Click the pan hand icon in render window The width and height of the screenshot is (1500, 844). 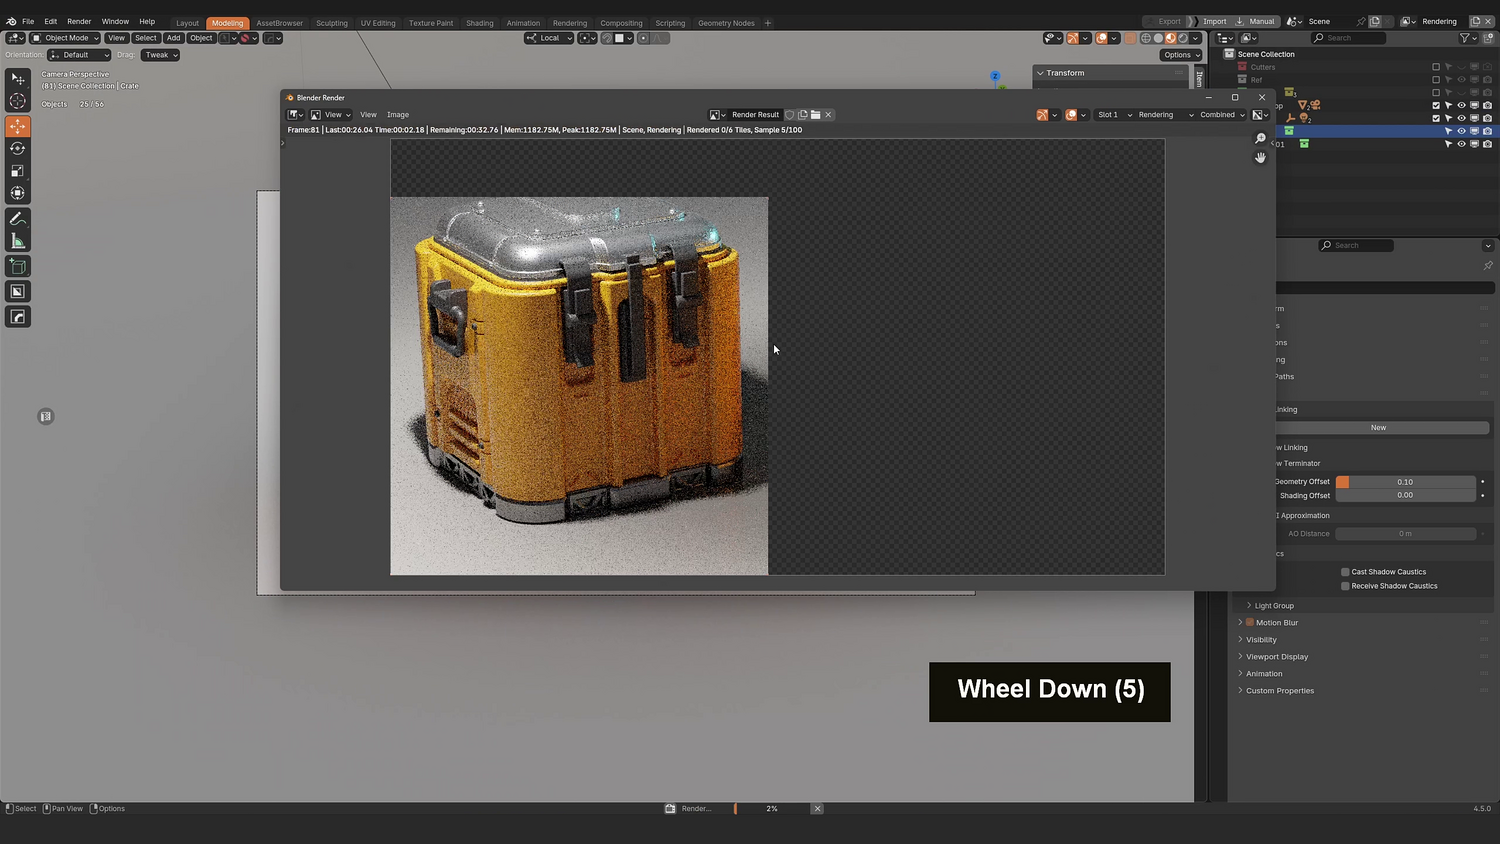pyautogui.click(x=1260, y=158)
